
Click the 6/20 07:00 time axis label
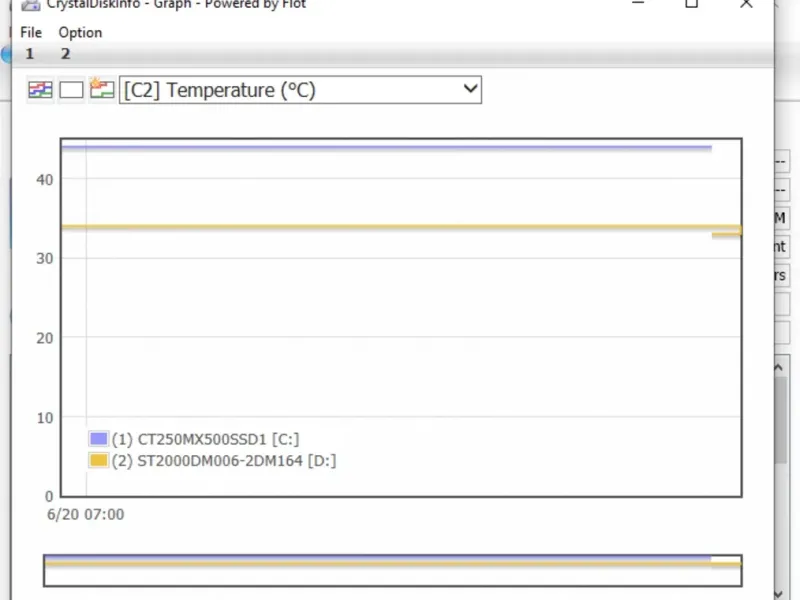[86, 514]
